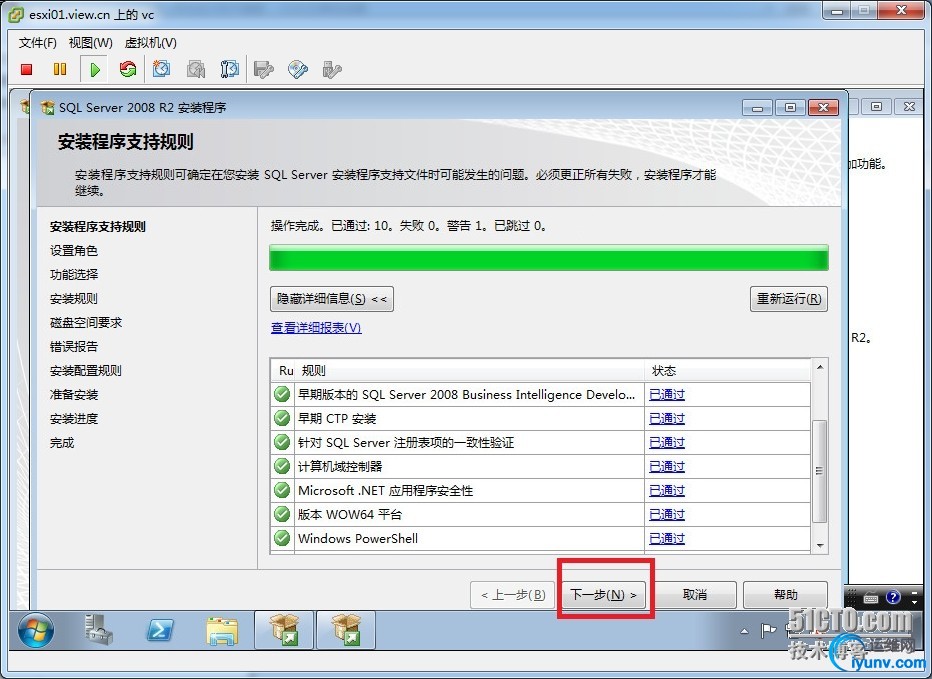The width and height of the screenshot is (932, 679).
Task: Click the Revert to Snapshot toolbar icon
Action: [196, 70]
